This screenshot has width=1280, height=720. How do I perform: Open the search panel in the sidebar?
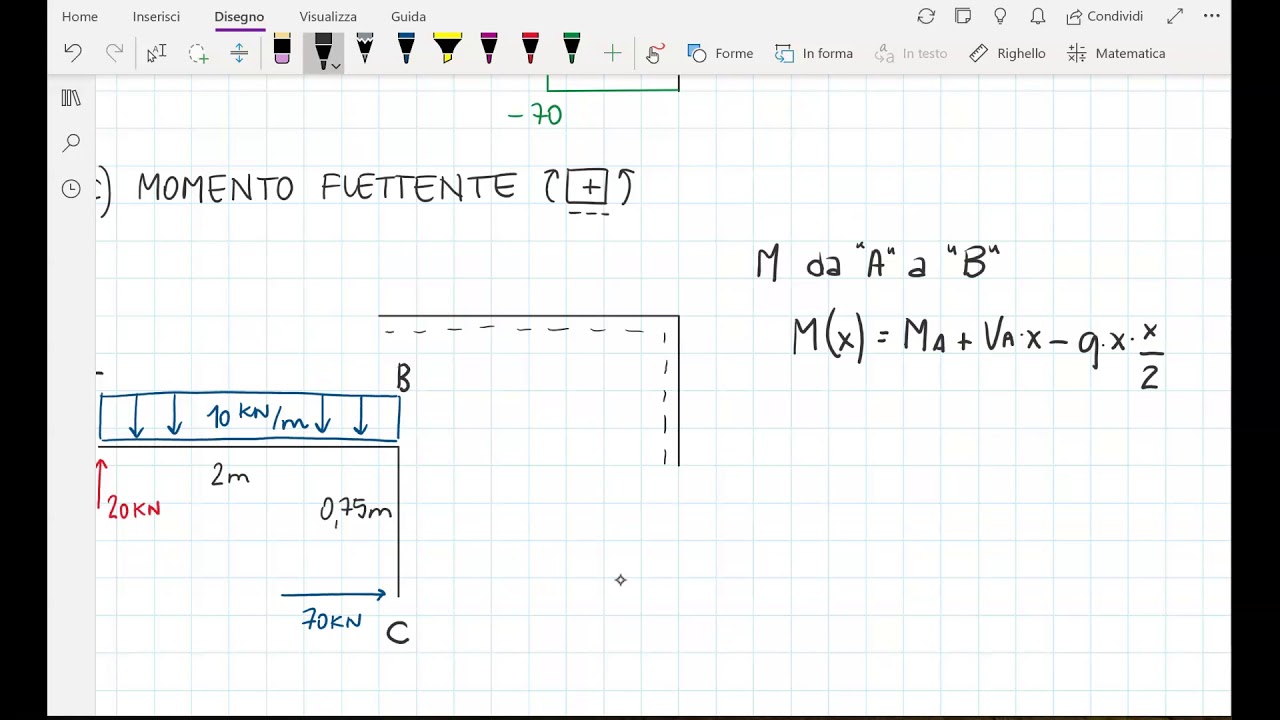71,143
